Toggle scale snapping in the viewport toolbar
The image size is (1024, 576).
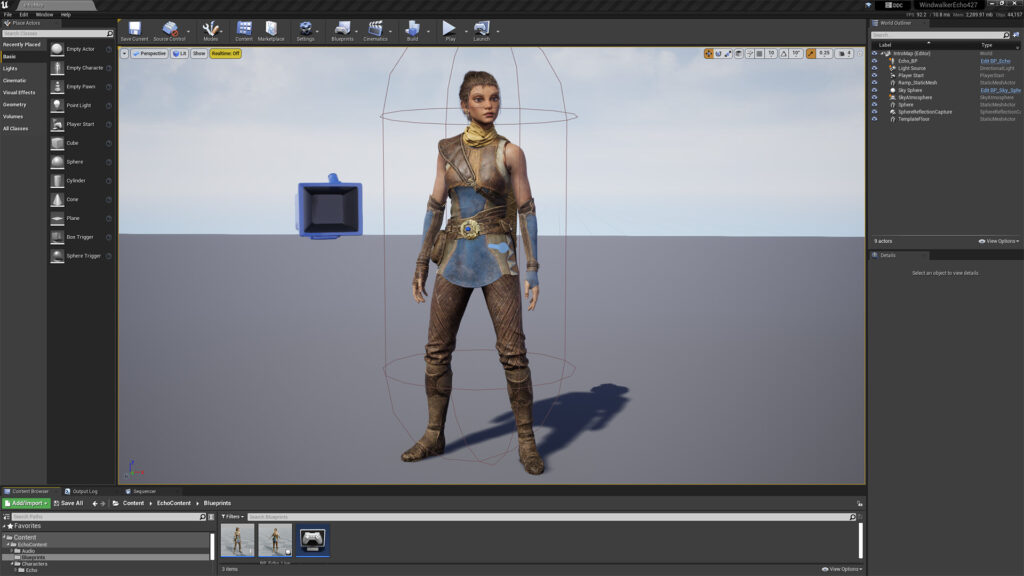pos(811,54)
